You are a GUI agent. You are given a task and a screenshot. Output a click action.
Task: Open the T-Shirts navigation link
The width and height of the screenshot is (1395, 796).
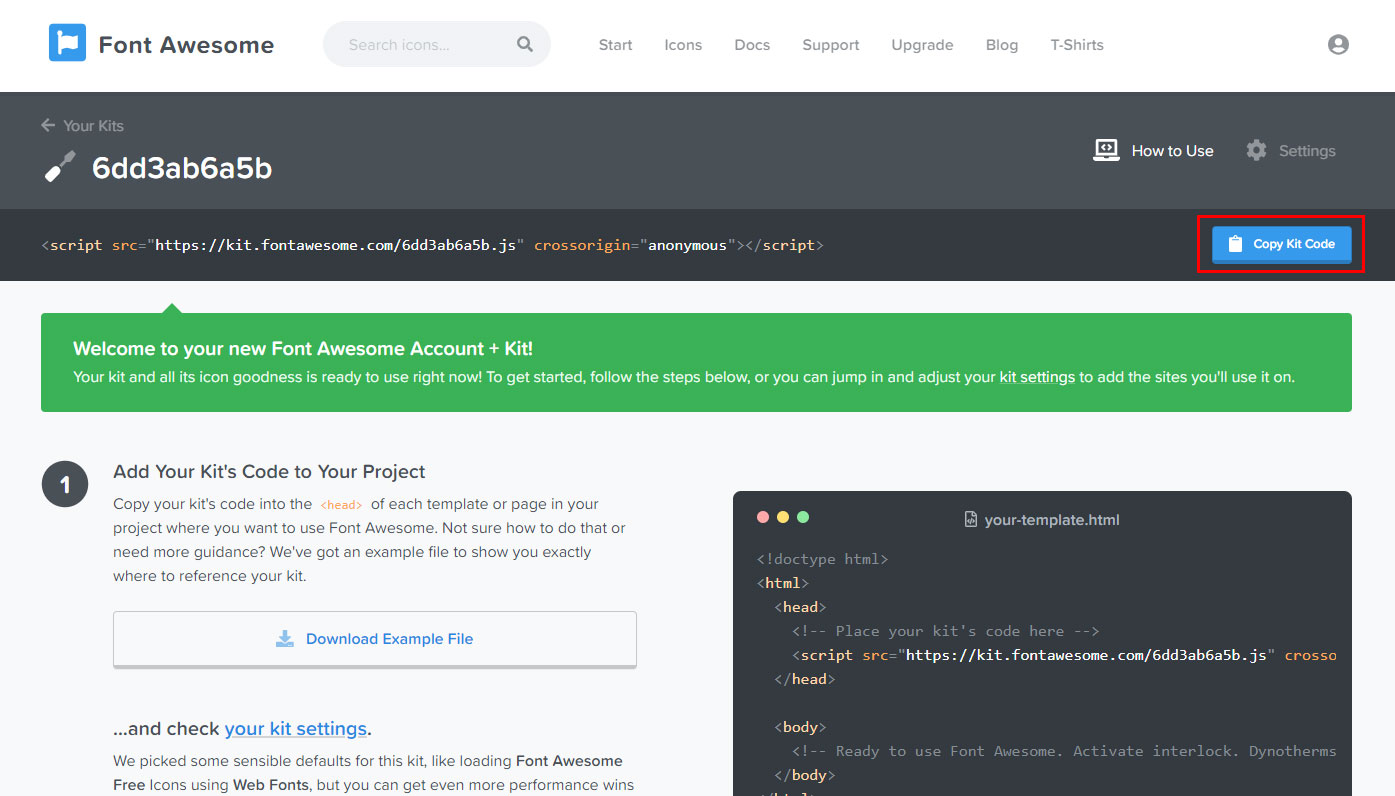coord(1076,45)
